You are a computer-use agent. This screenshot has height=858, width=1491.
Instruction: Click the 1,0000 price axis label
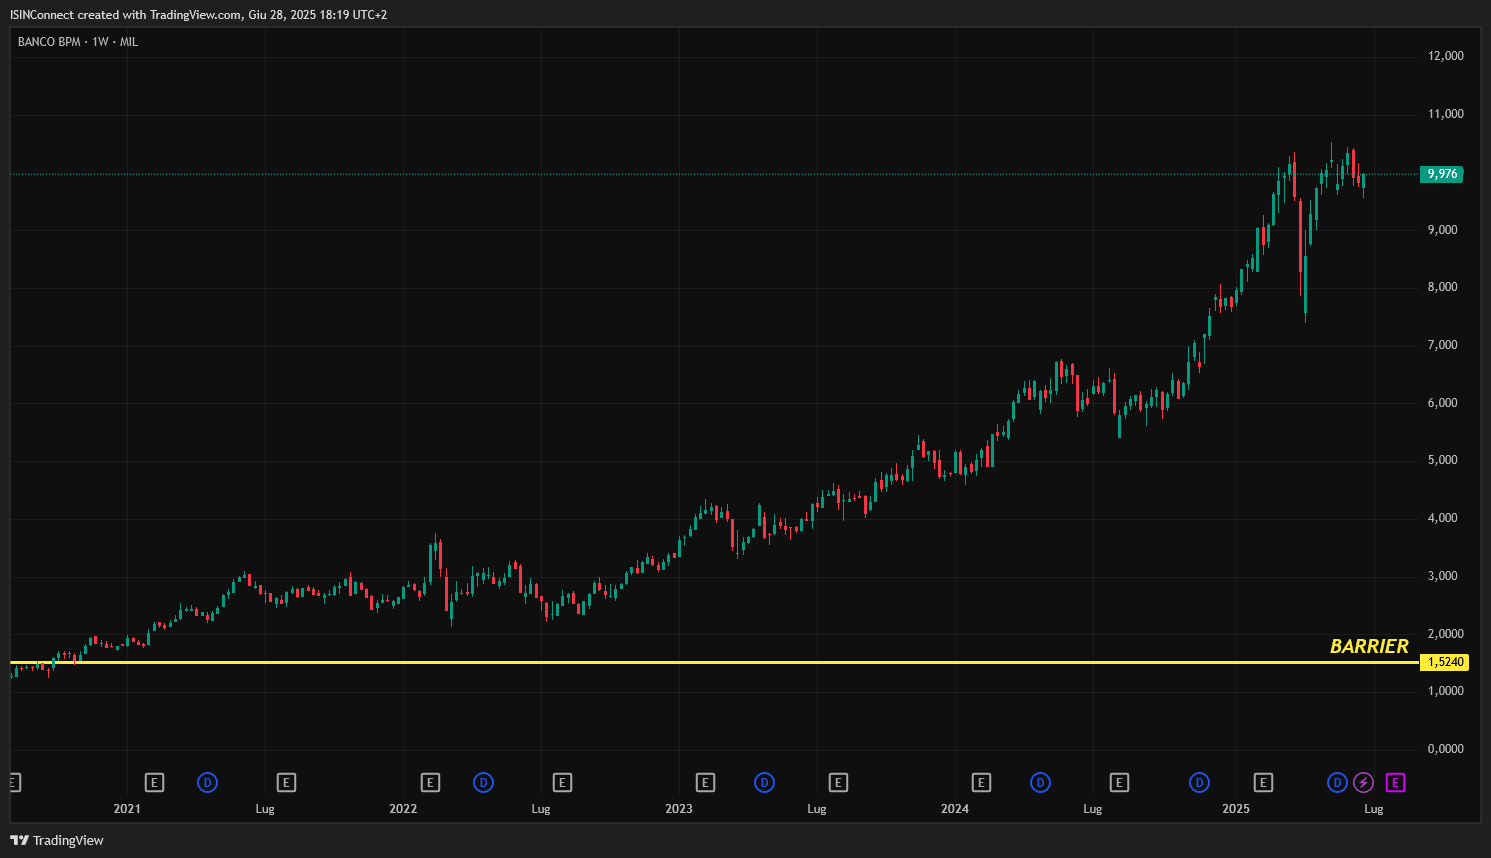(x=1445, y=691)
